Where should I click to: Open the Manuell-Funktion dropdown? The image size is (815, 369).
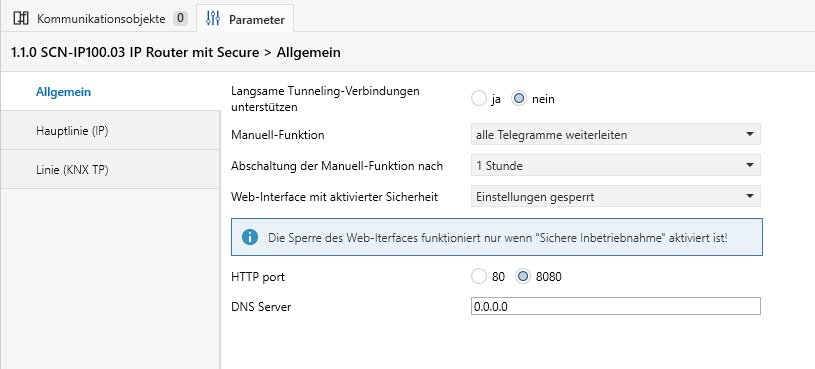pos(616,135)
